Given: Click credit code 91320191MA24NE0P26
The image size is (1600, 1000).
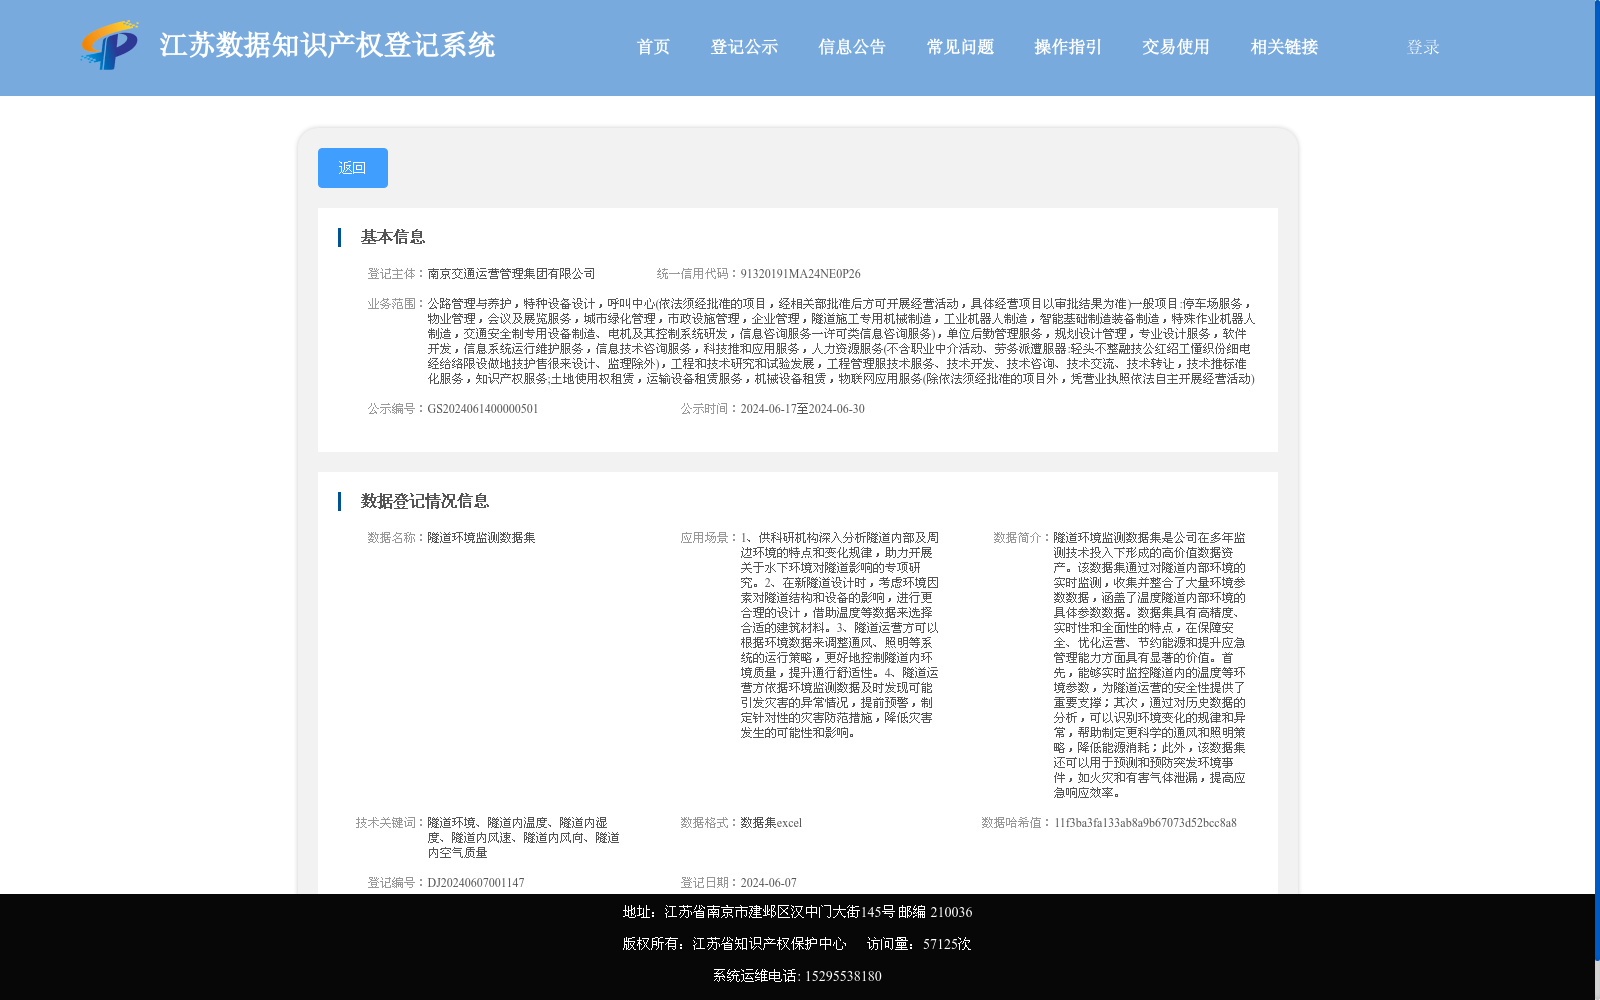Looking at the screenshot, I should click(x=800, y=274).
